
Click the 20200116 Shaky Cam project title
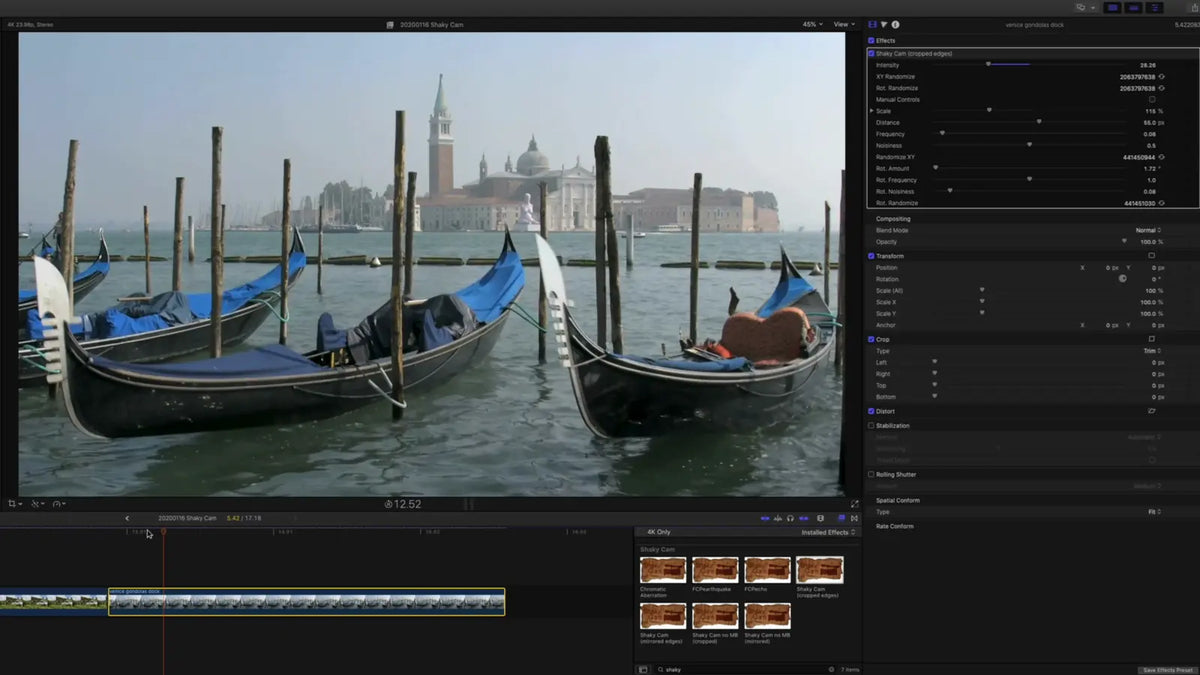430,24
